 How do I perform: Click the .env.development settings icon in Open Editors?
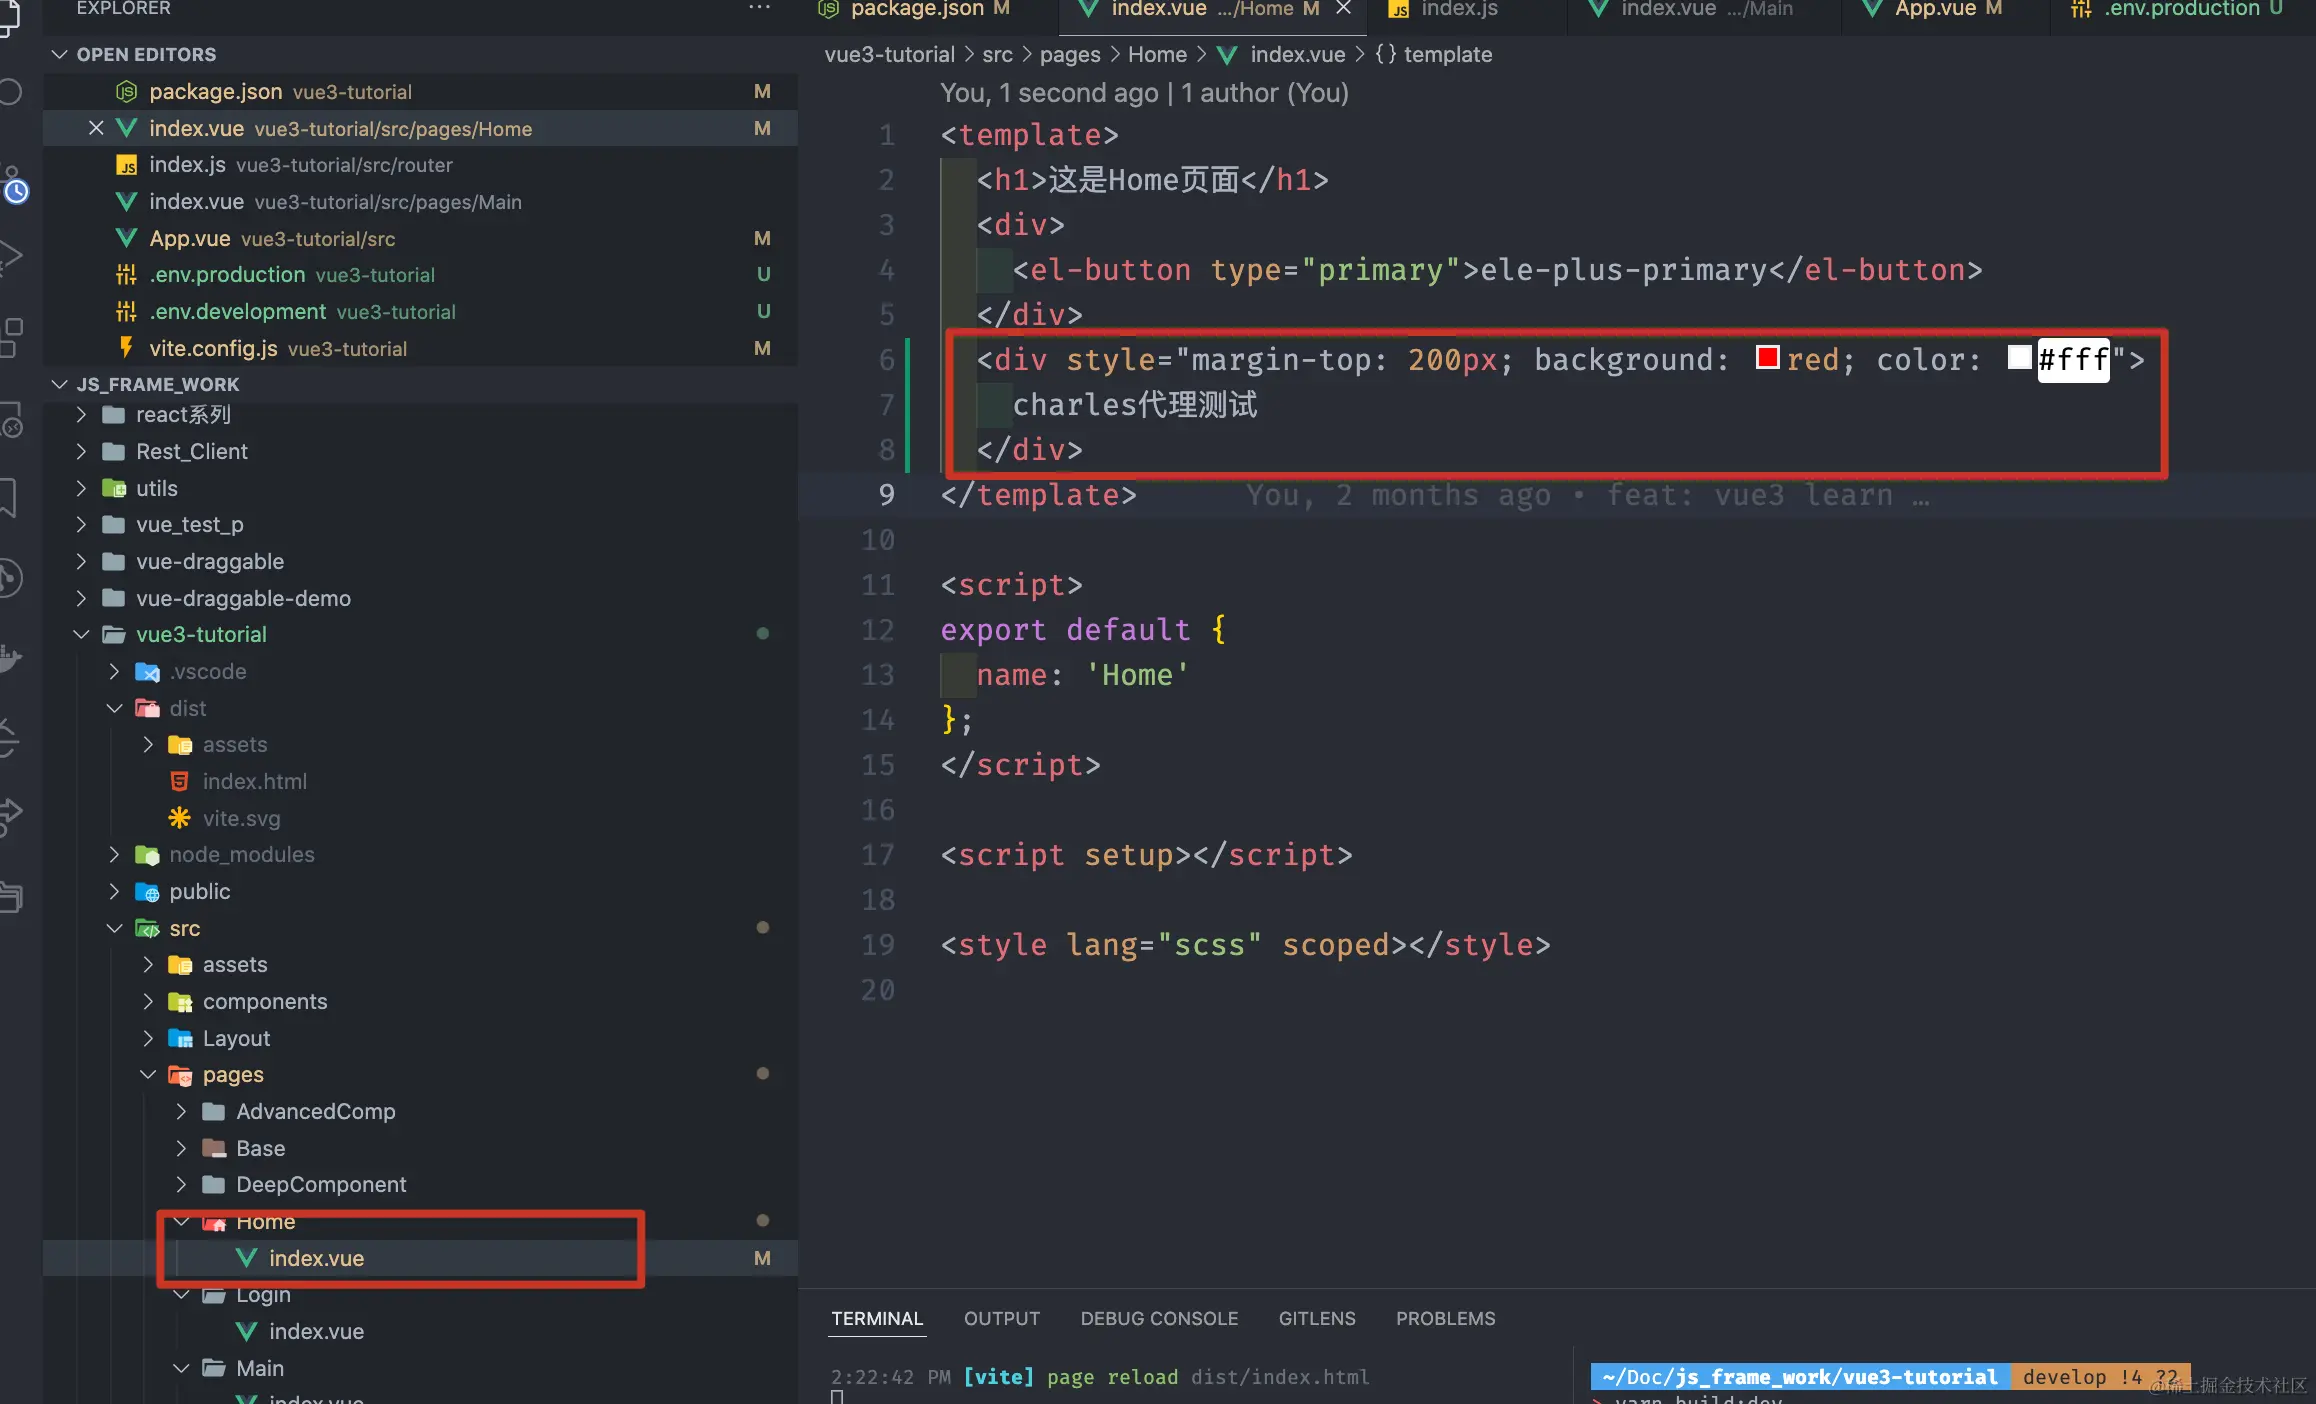[x=126, y=312]
